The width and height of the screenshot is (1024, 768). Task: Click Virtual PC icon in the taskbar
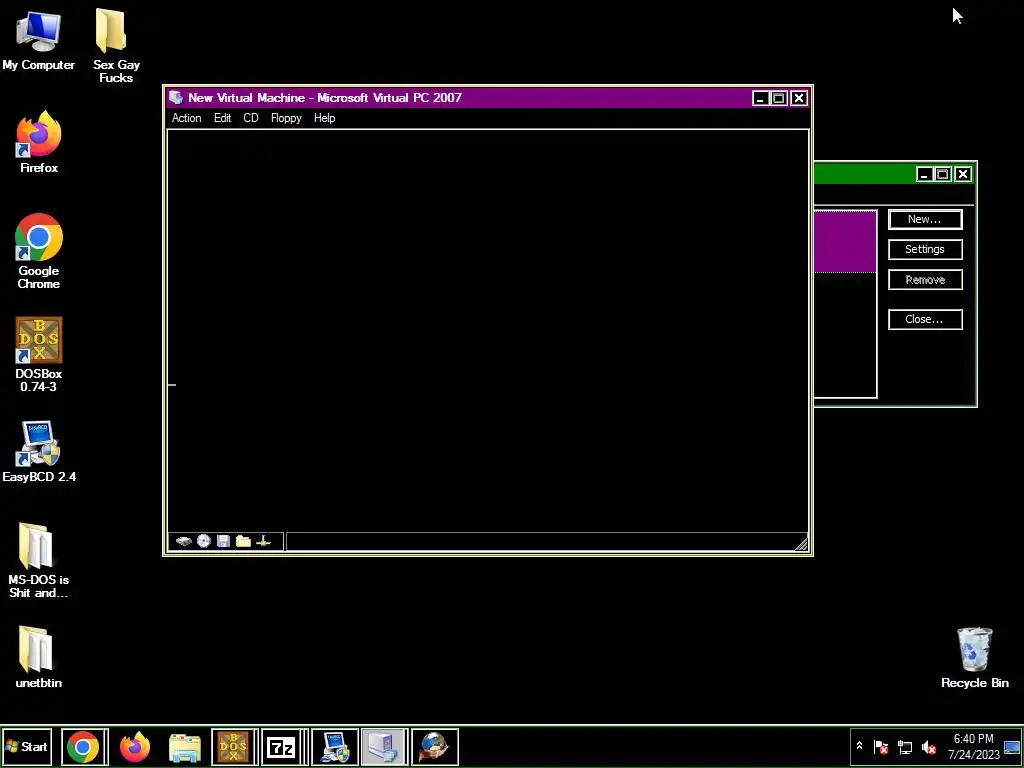click(384, 746)
